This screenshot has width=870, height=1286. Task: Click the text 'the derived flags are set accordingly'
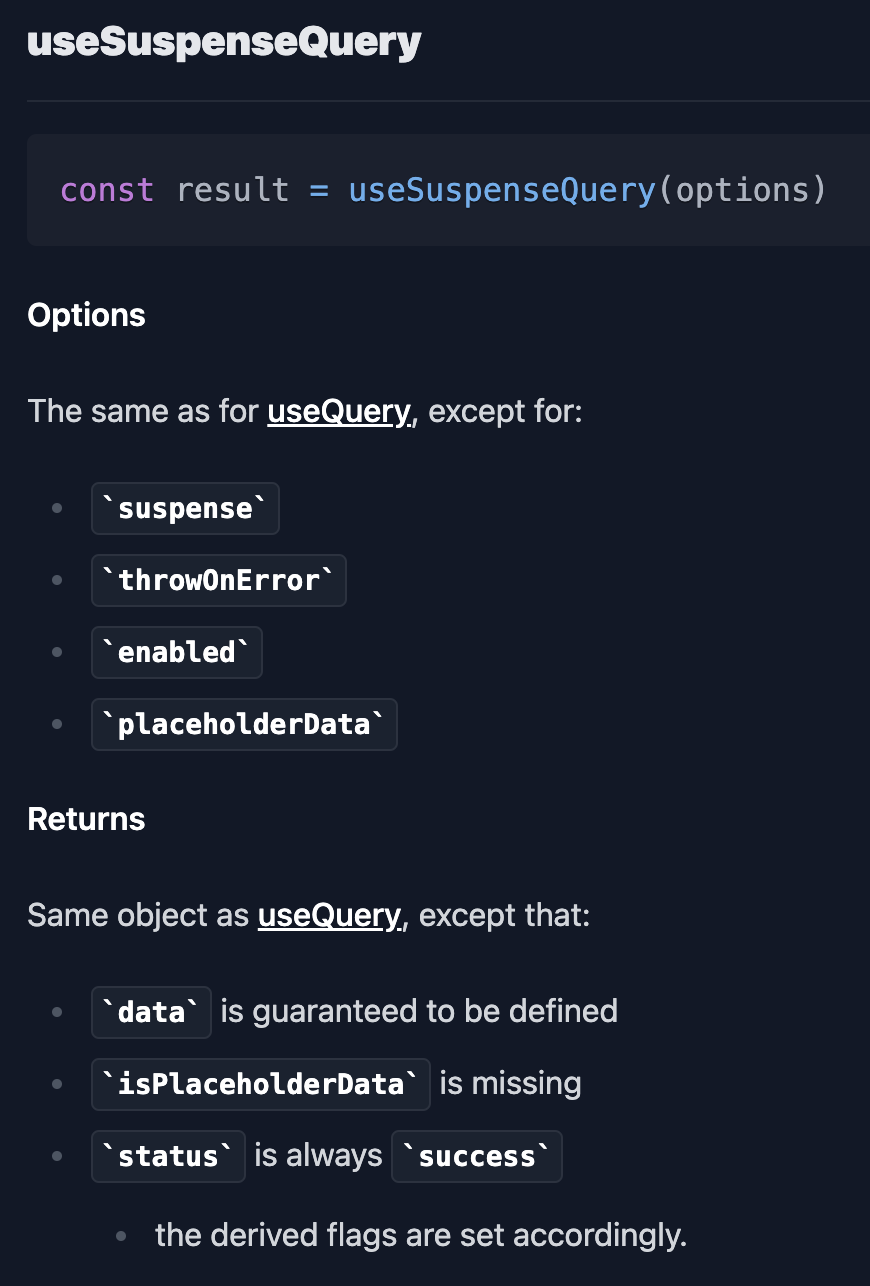click(421, 1235)
